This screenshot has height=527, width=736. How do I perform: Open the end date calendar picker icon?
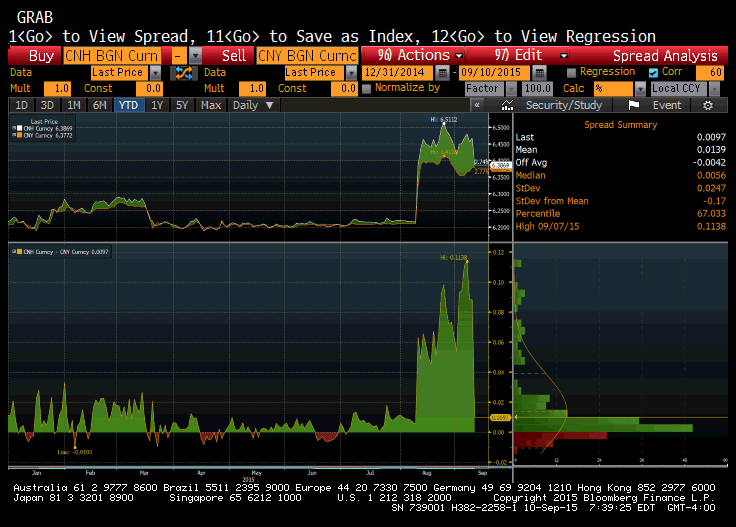tap(539, 73)
